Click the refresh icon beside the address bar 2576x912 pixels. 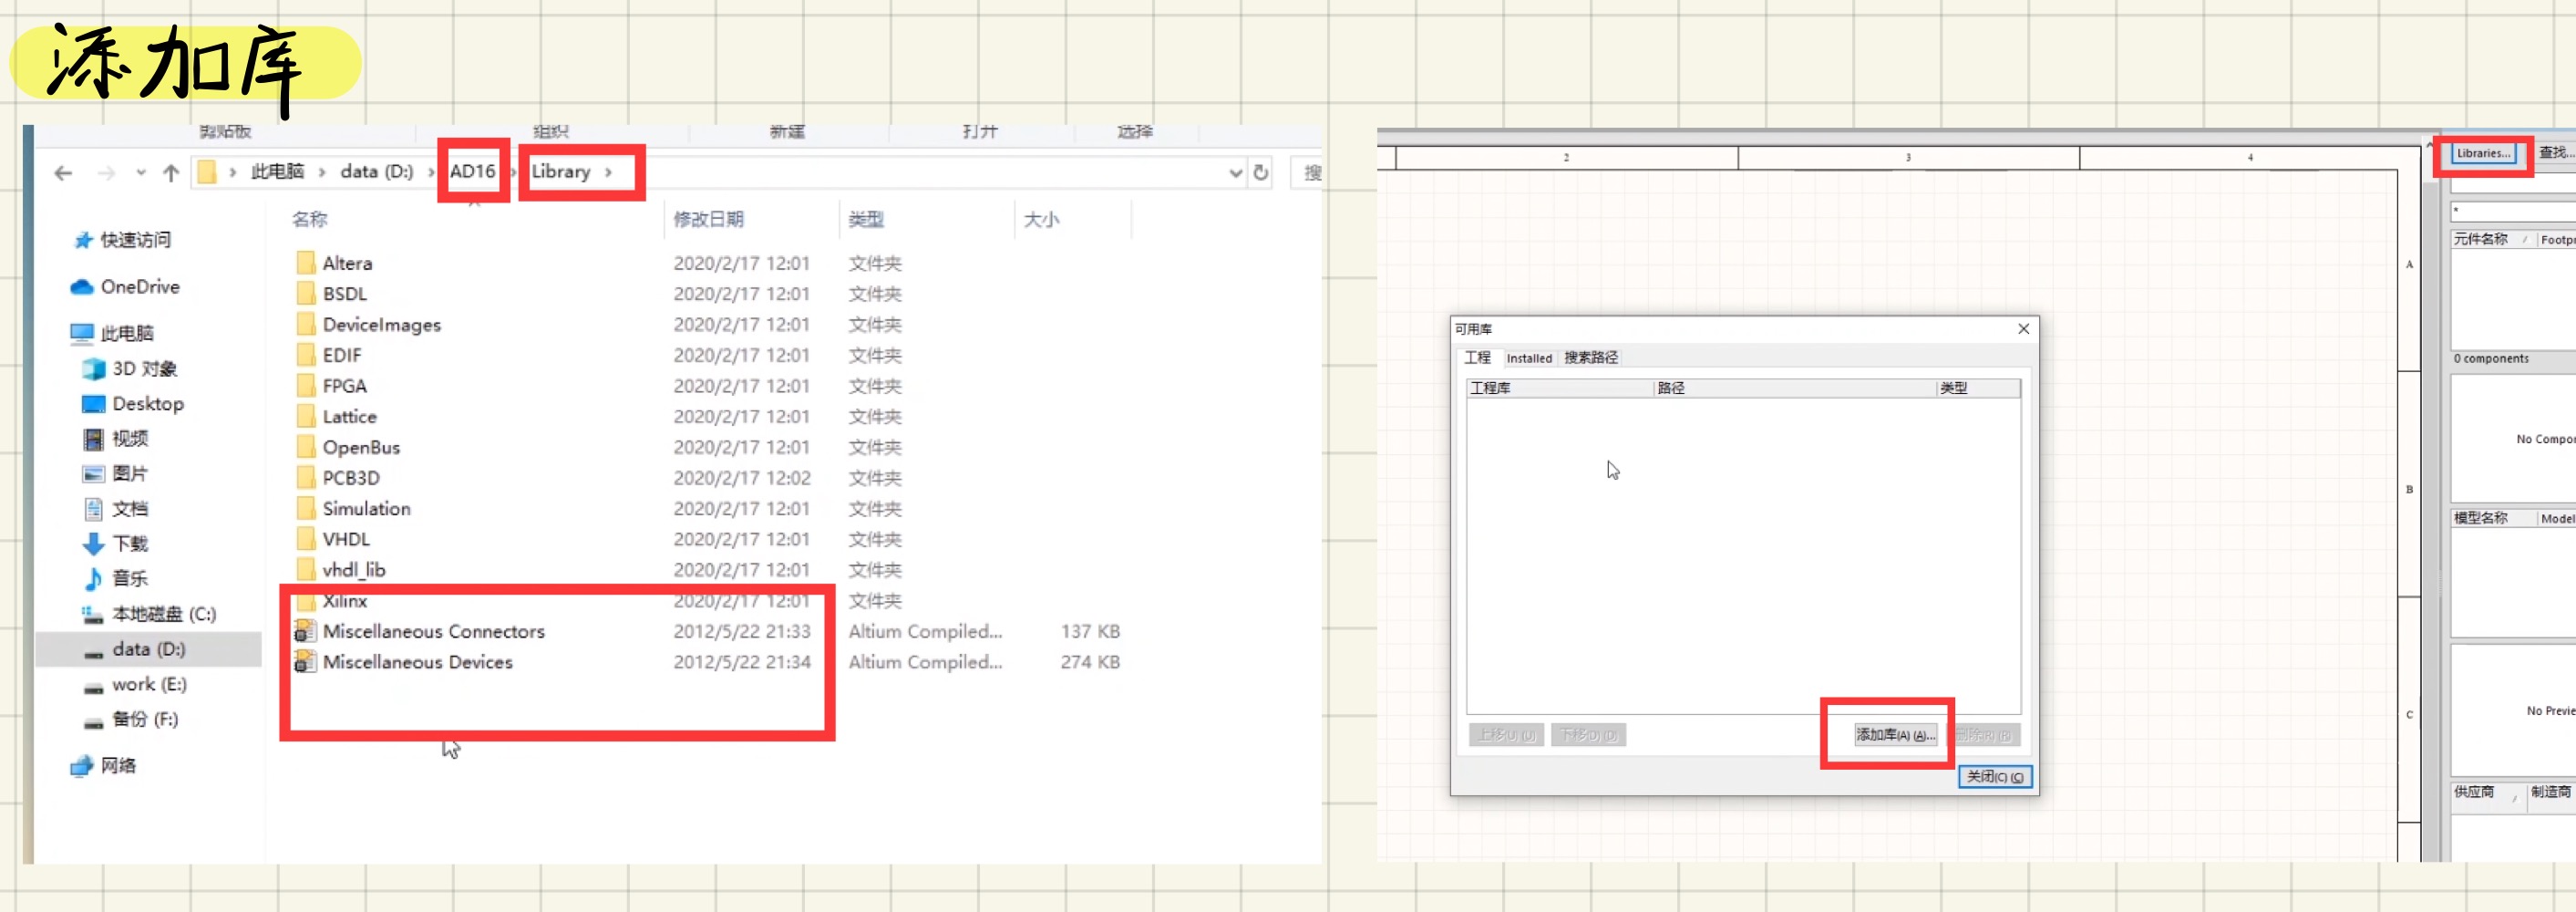point(1261,172)
